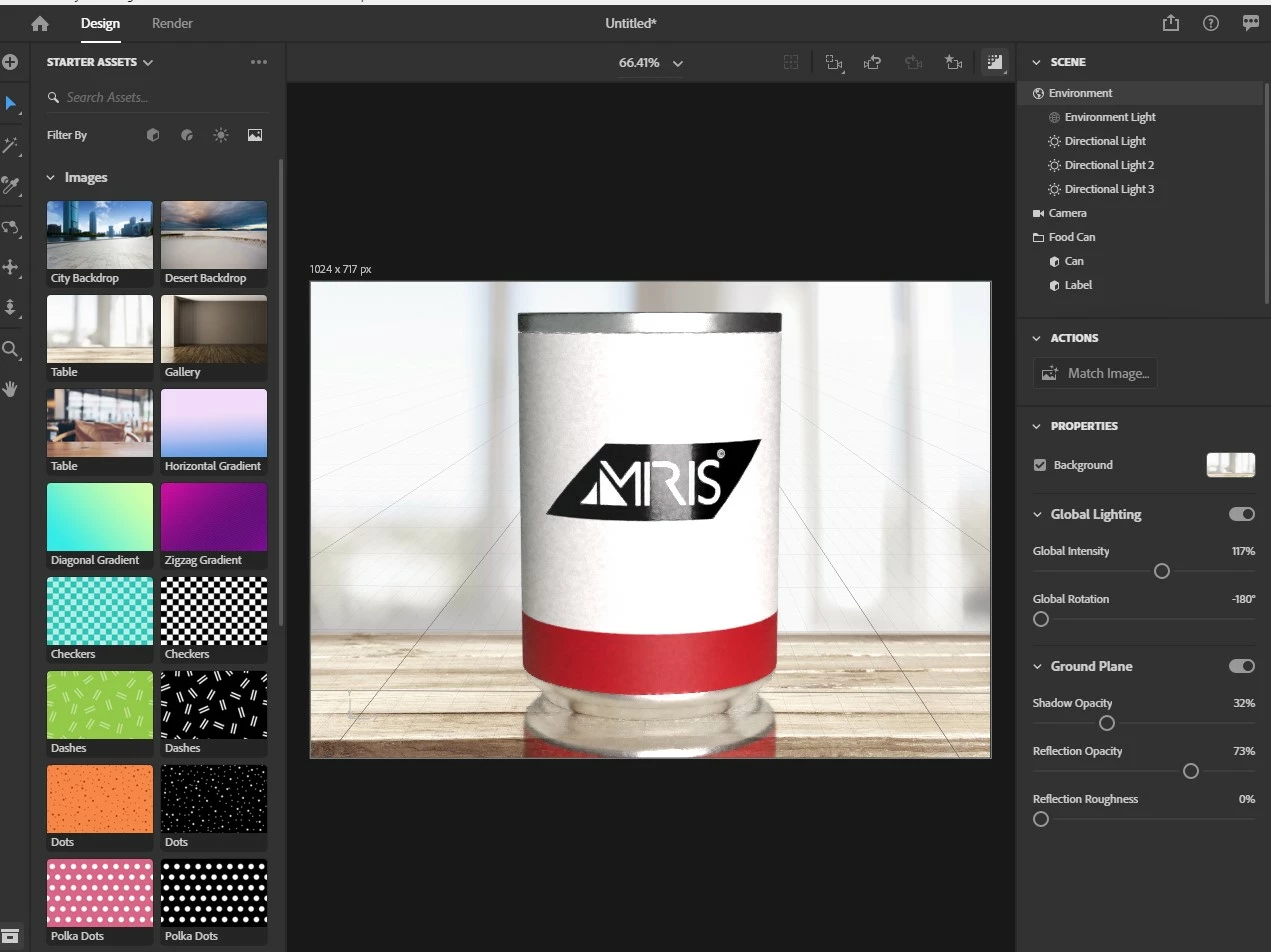This screenshot has height=952, width=1271.
Task: Click the Home icon
Action: 40,23
